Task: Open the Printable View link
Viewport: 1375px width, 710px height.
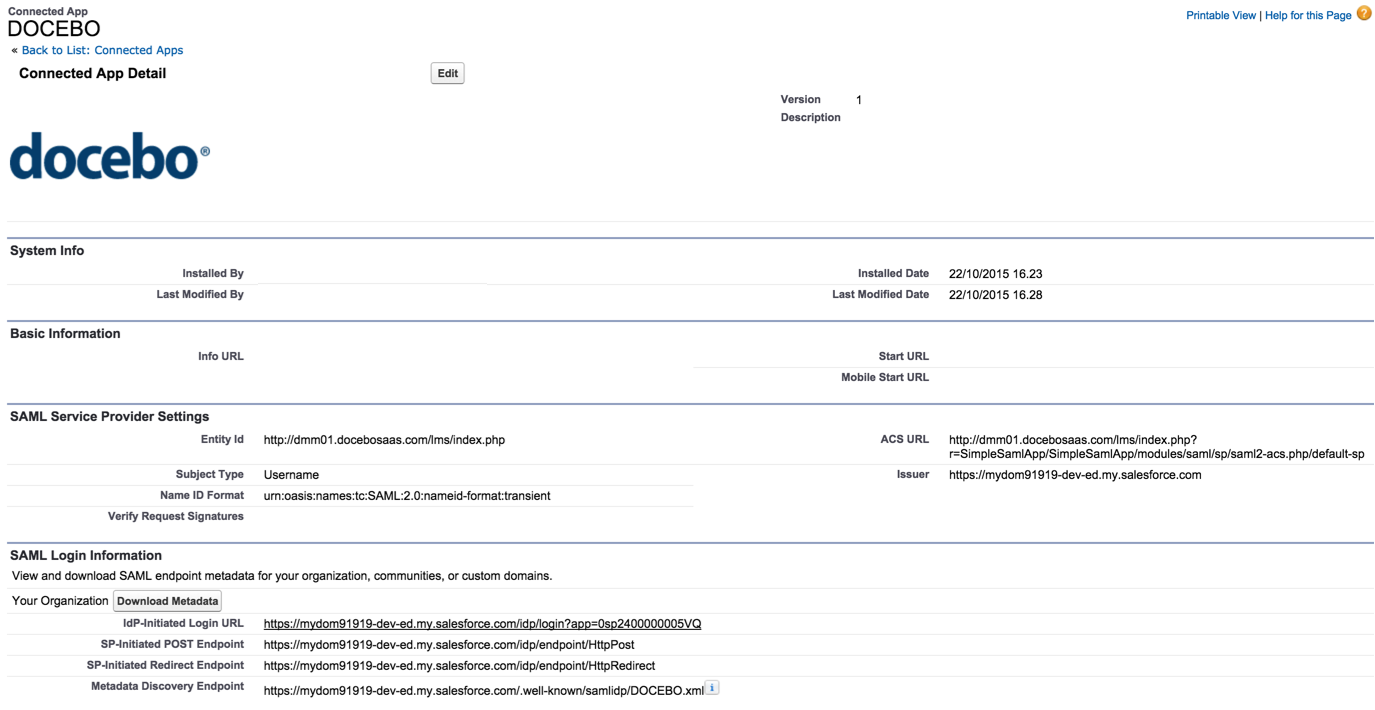Action: pos(1220,16)
